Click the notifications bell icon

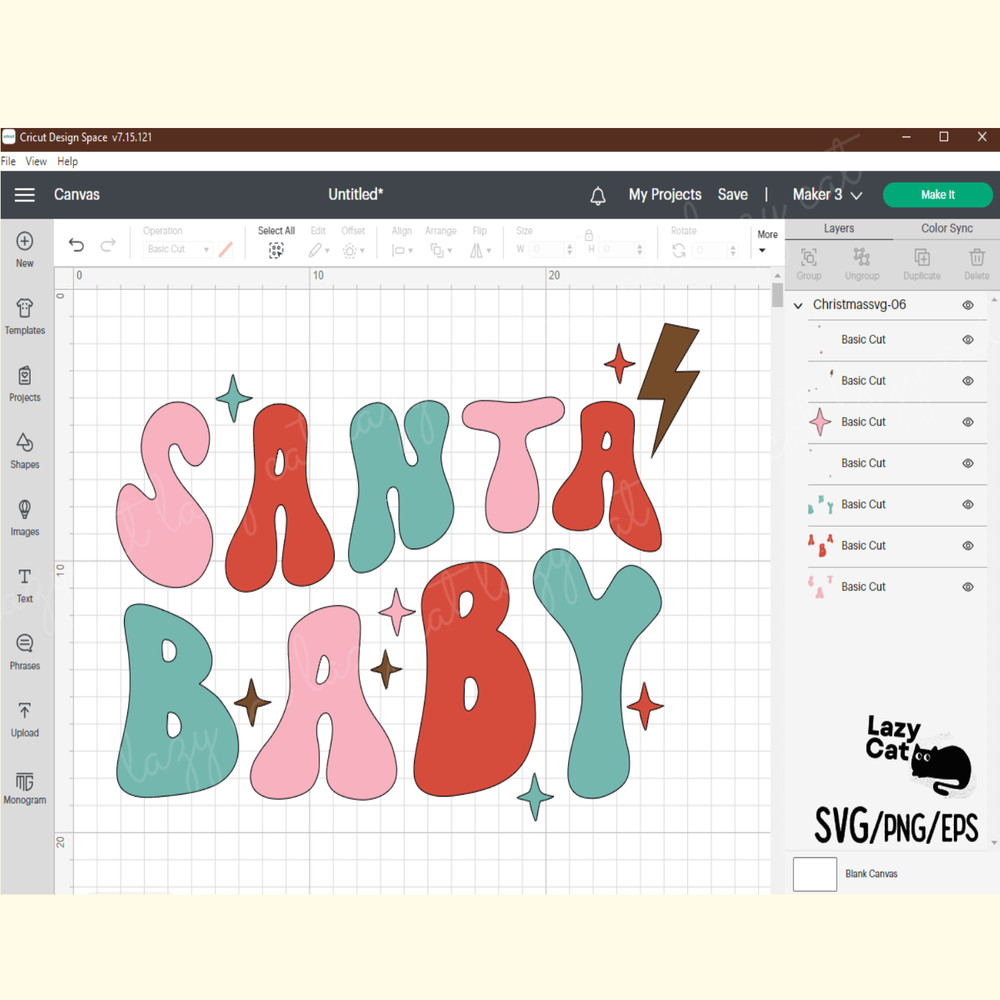pyautogui.click(x=598, y=195)
